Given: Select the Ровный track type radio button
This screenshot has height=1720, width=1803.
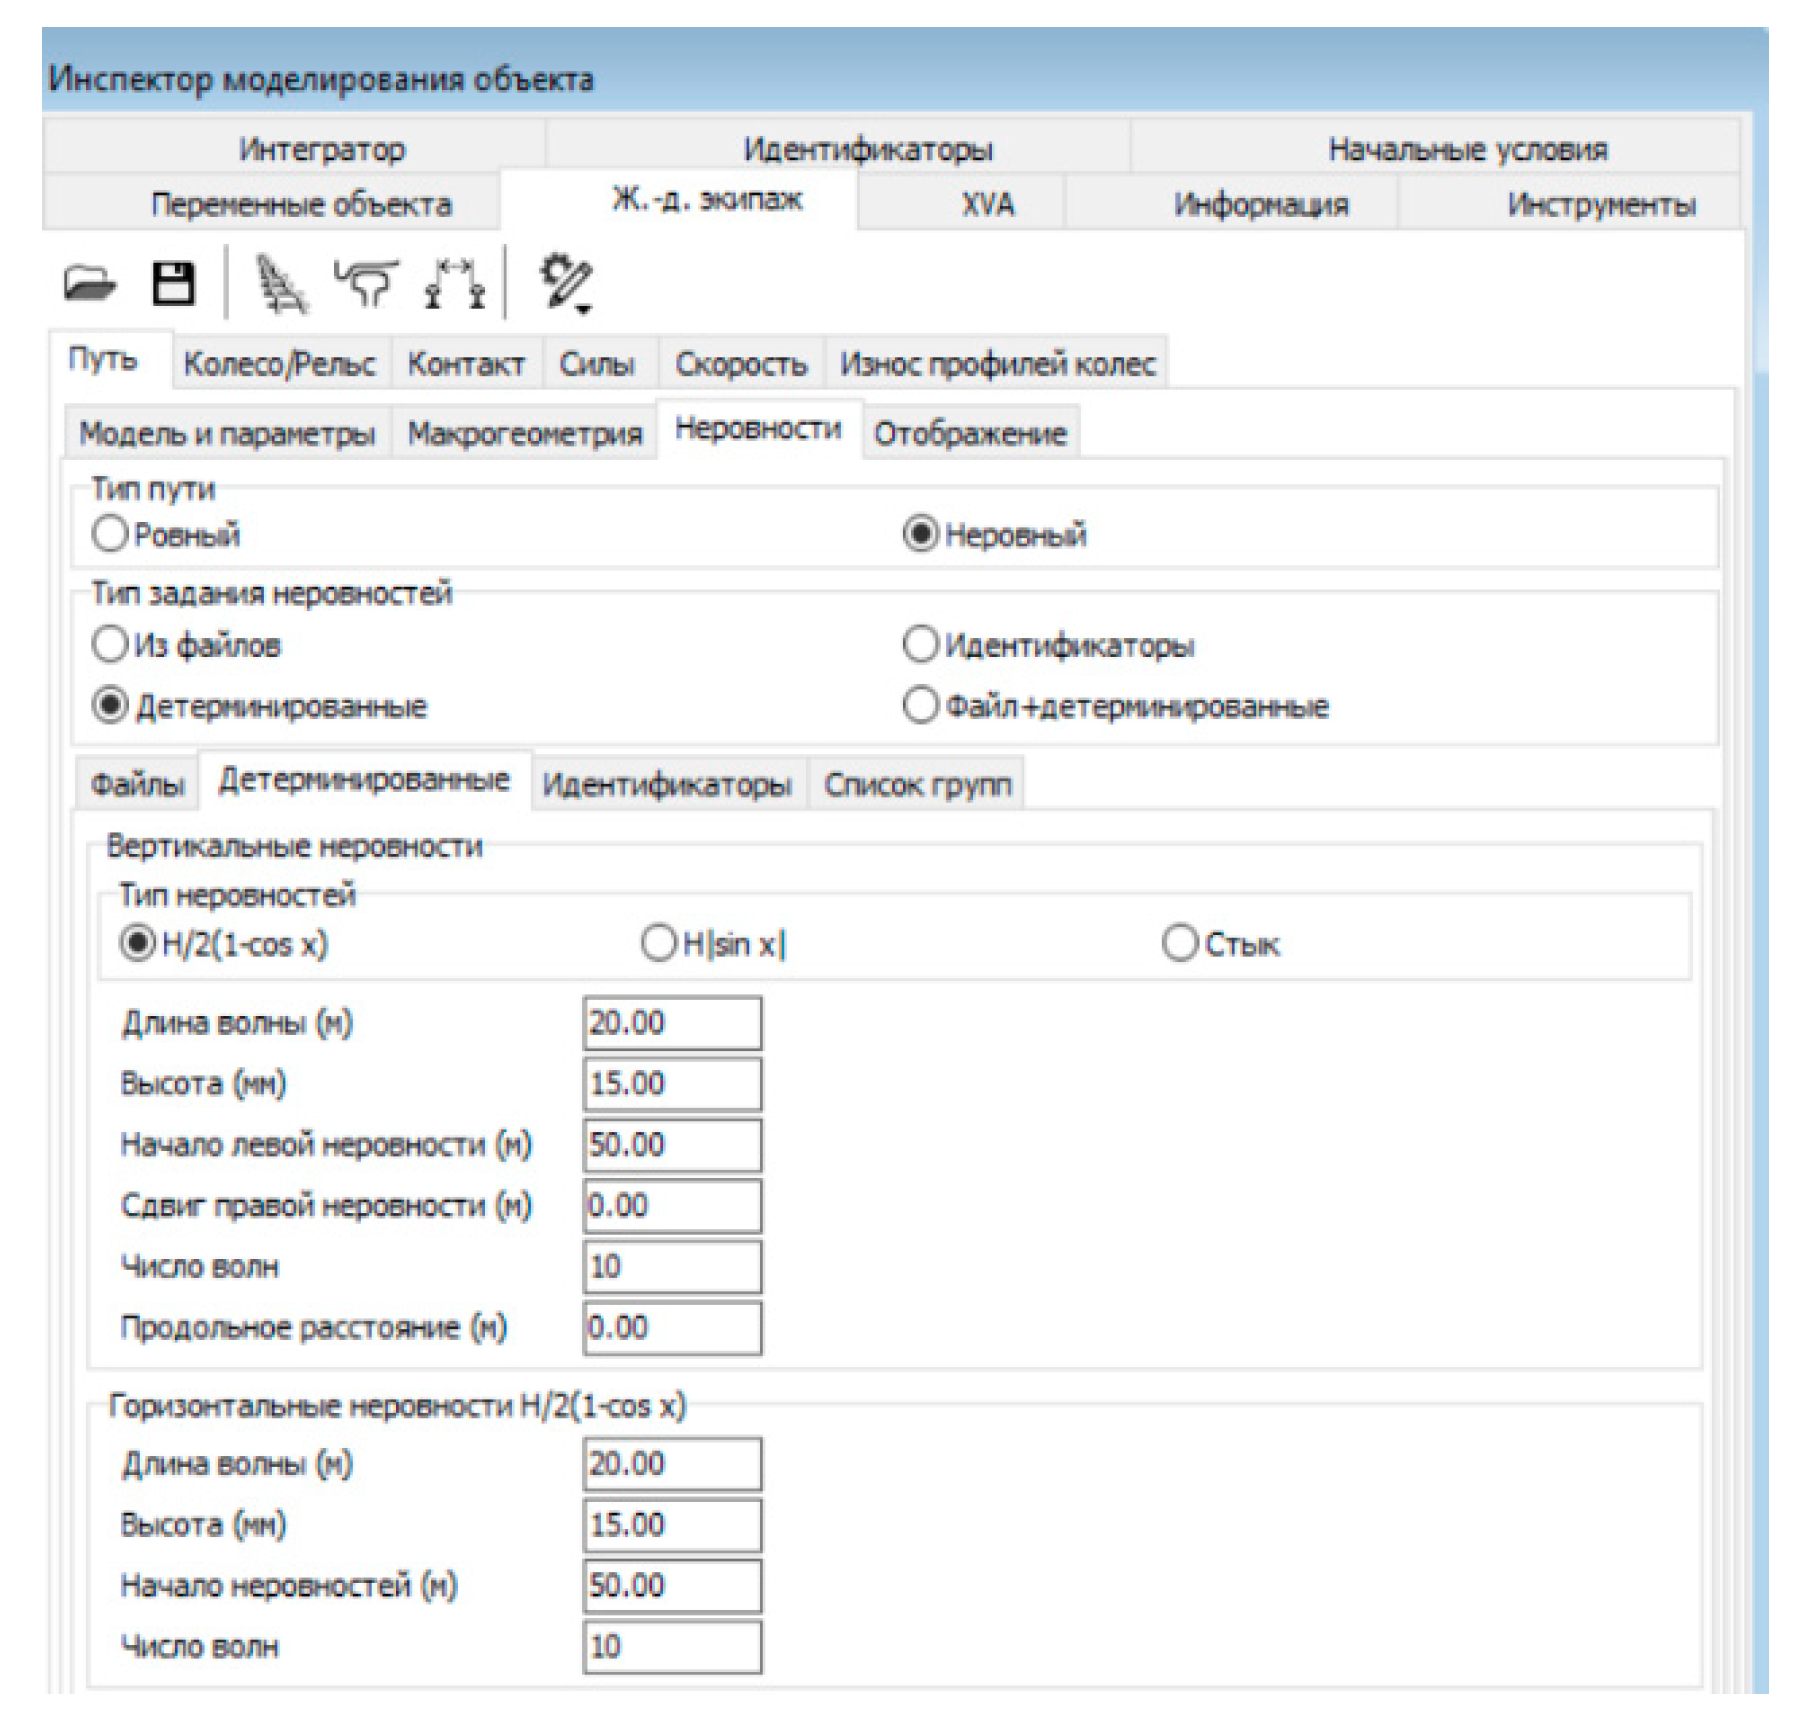Looking at the screenshot, I should point(110,534).
